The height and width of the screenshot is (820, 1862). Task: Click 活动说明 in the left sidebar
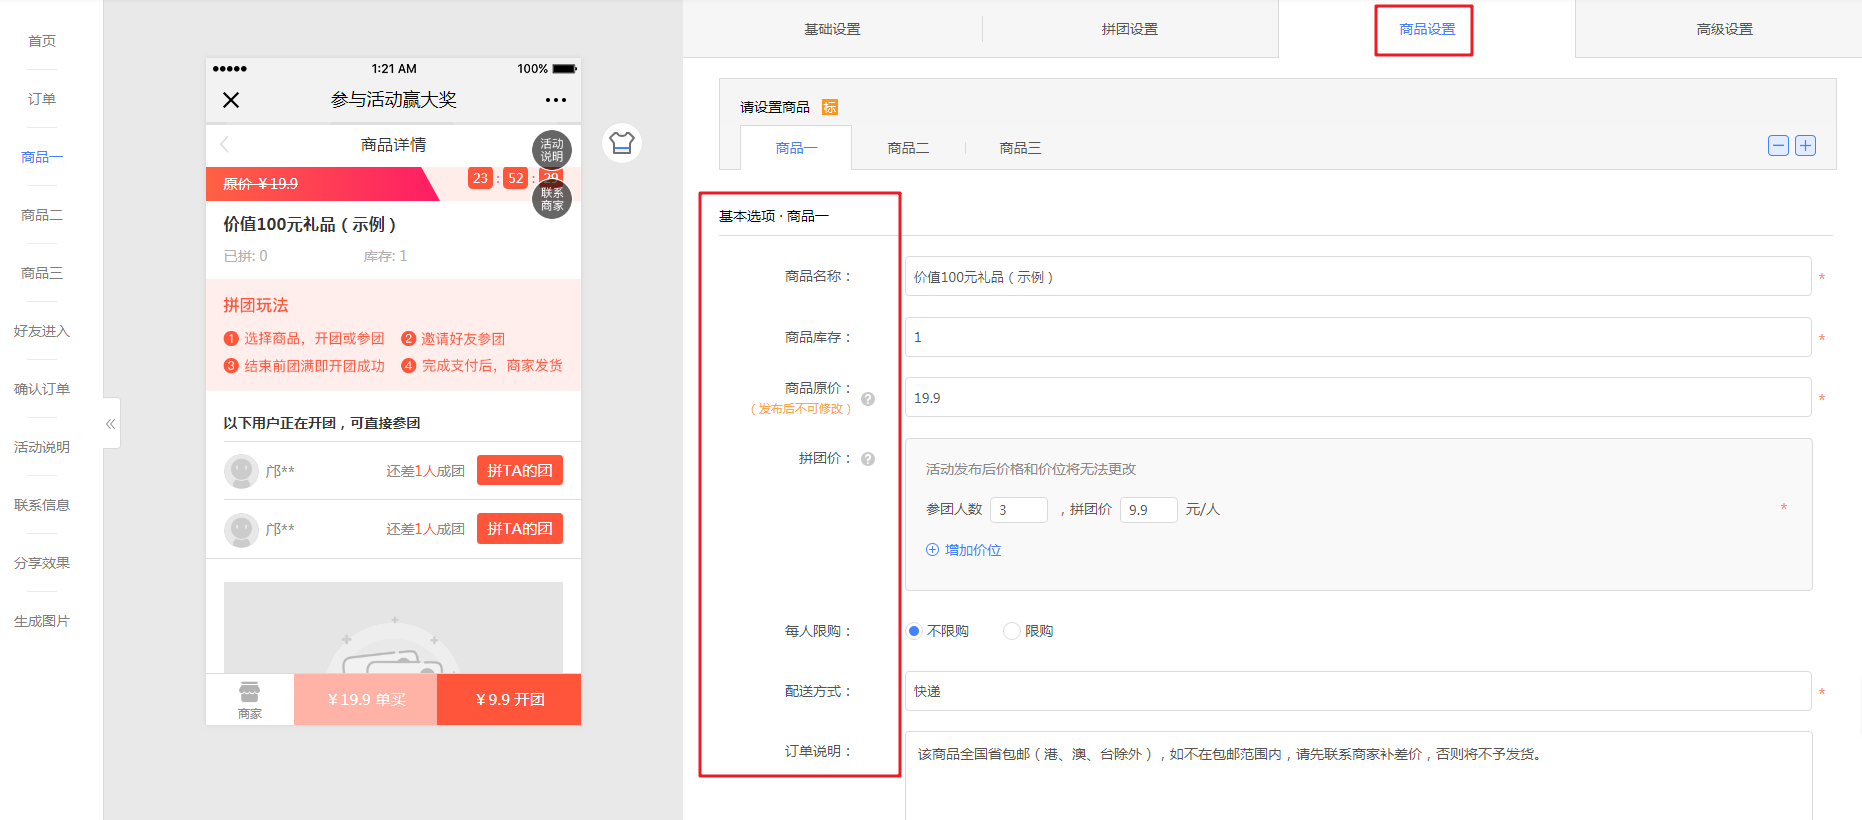42,447
